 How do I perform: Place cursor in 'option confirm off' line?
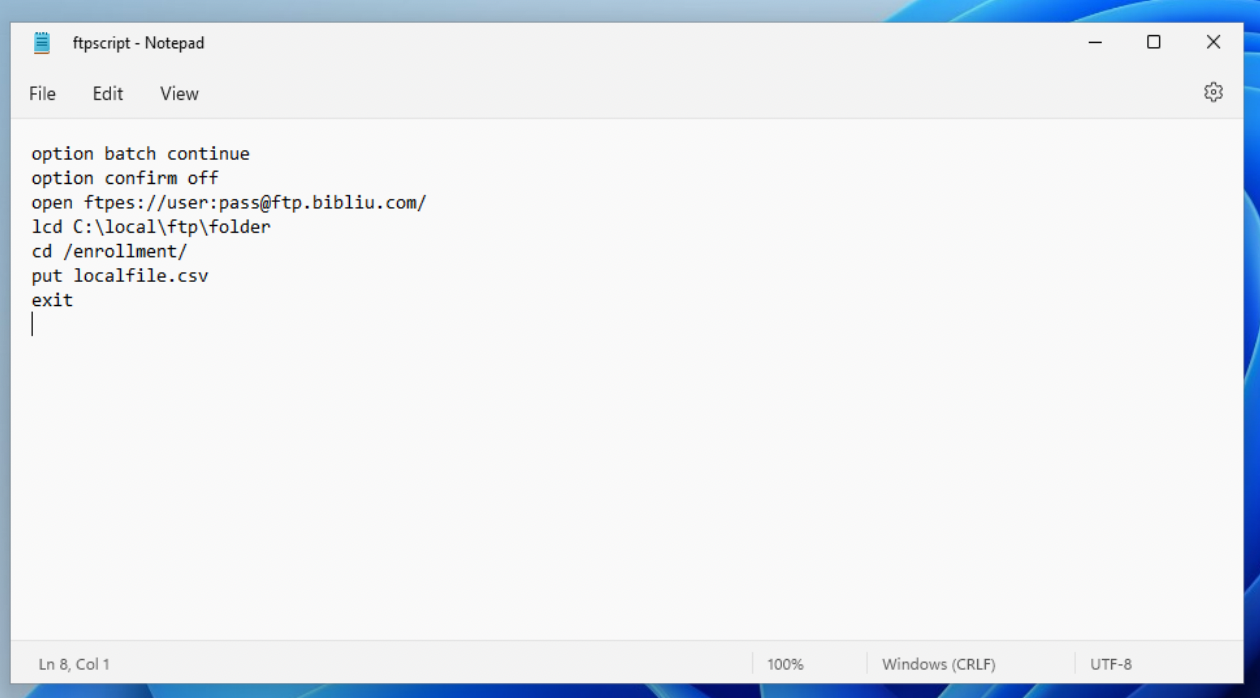(x=125, y=178)
